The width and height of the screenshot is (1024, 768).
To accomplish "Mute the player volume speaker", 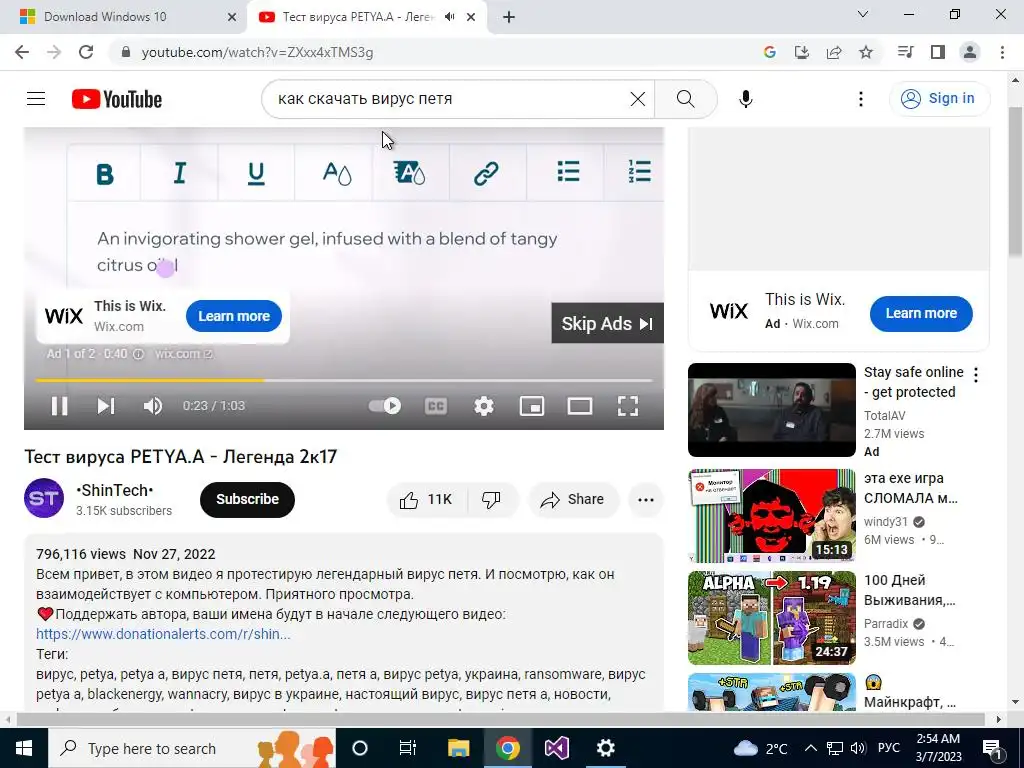I will coord(153,406).
